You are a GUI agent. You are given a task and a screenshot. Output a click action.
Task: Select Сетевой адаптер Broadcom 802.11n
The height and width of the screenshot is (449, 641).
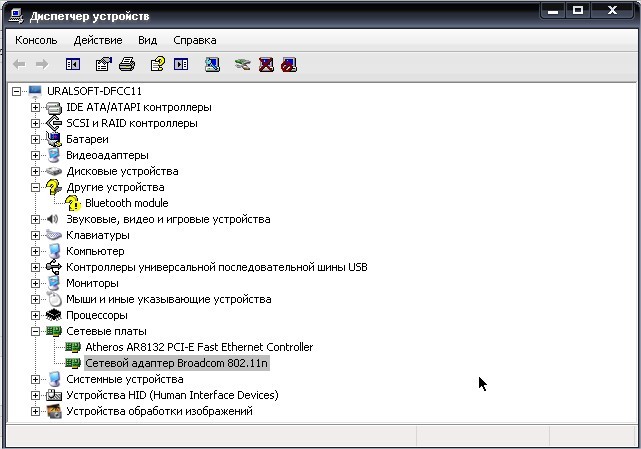[176, 363]
